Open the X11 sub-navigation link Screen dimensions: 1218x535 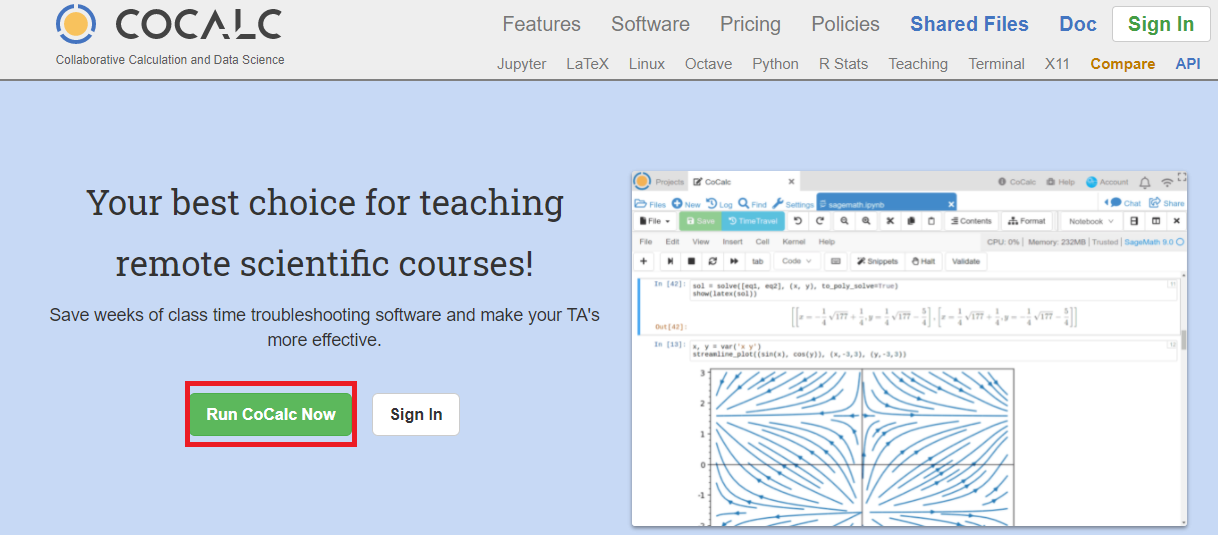(x=1057, y=64)
